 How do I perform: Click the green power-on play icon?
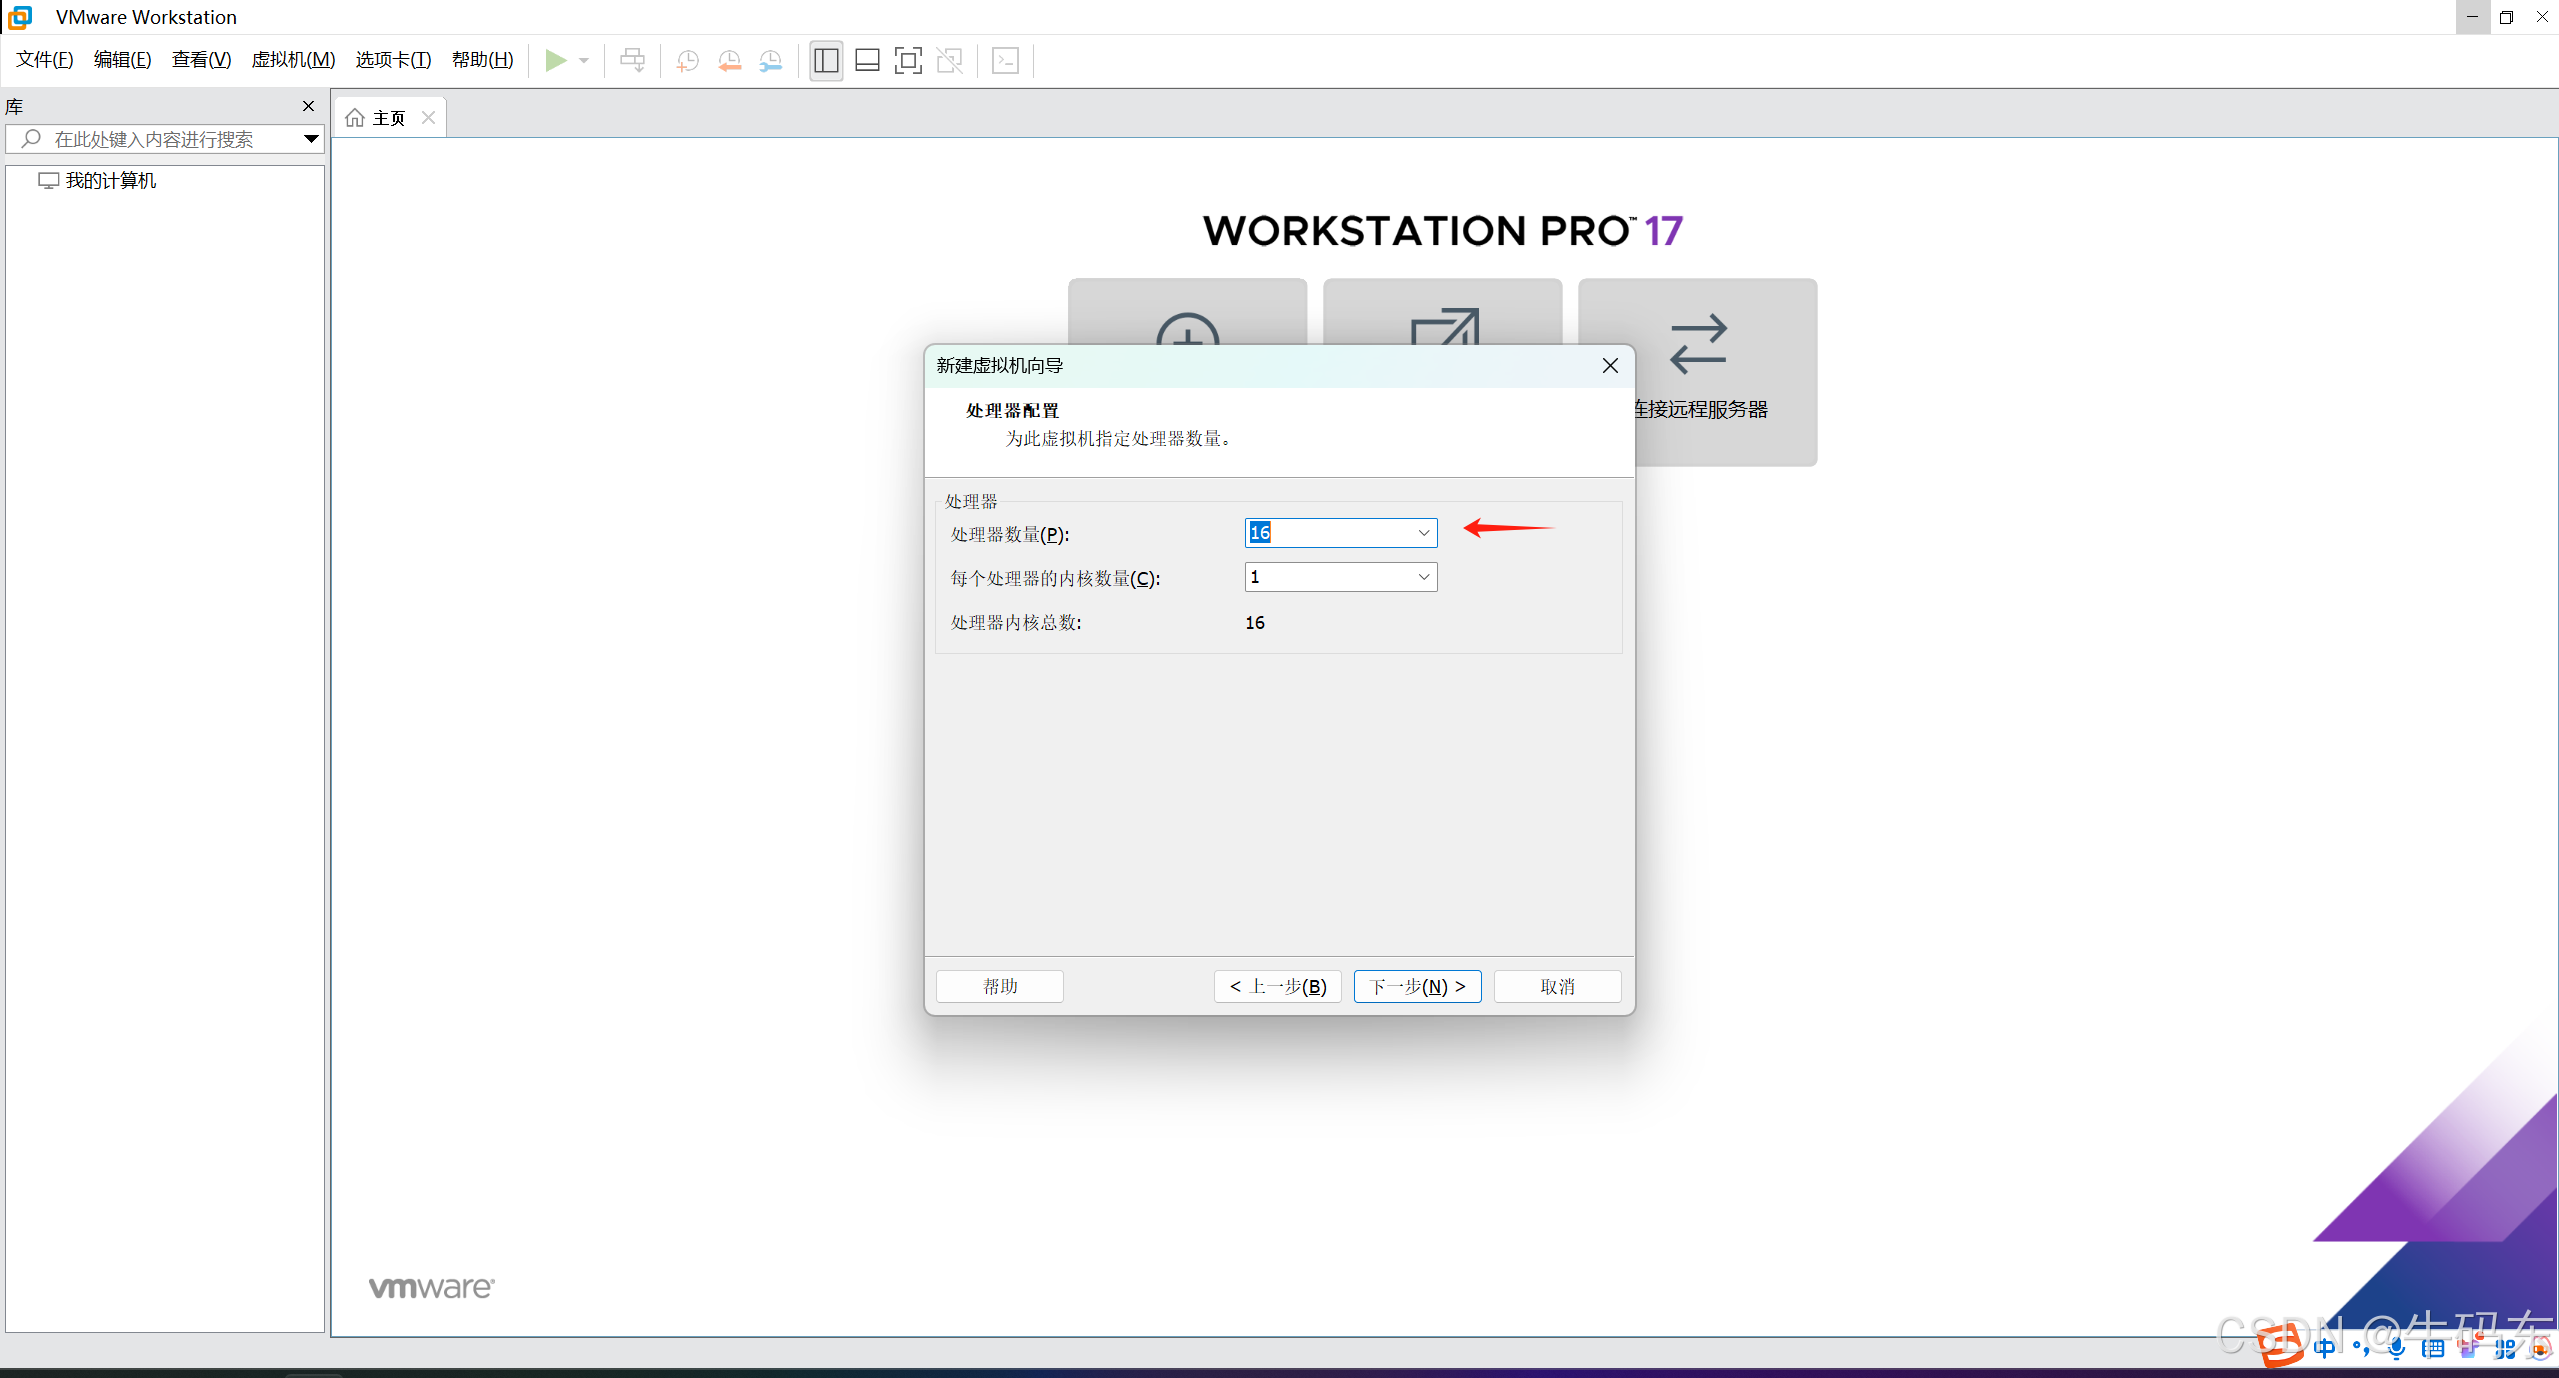pos(555,60)
